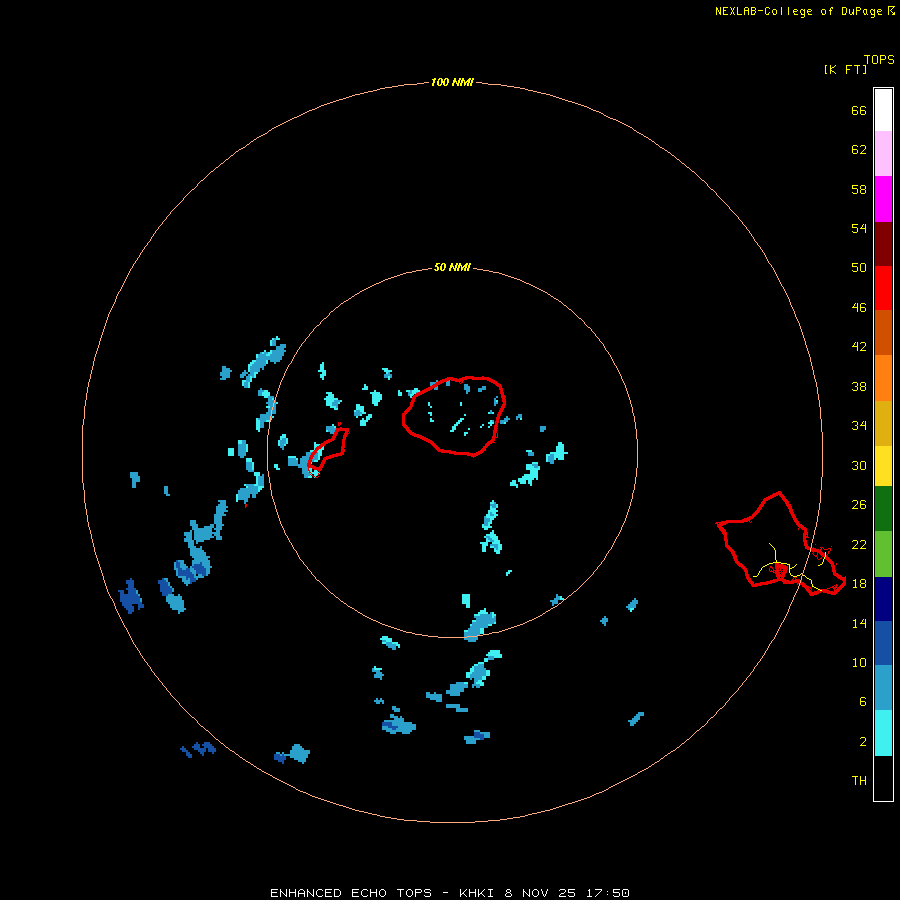Screen dimensions: 900x900
Task: Click the '50' legend value
Action: click(x=859, y=267)
